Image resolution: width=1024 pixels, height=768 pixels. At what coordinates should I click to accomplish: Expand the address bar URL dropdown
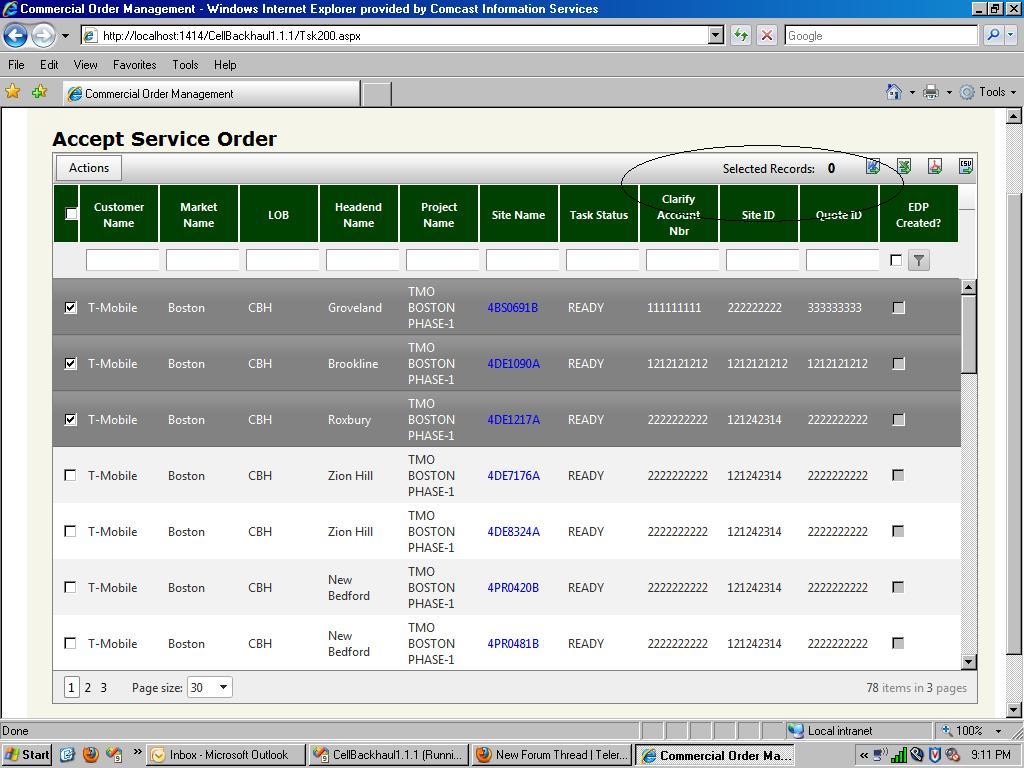point(716,35)
